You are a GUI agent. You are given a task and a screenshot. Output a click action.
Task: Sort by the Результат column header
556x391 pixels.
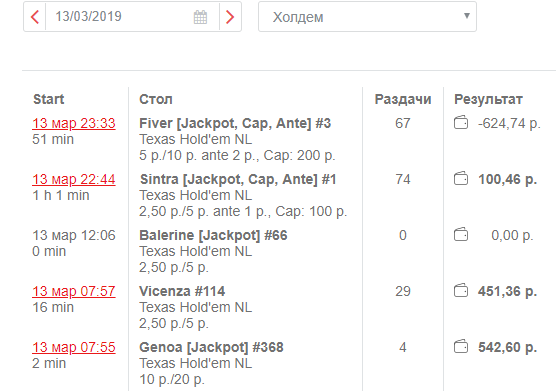488,99
